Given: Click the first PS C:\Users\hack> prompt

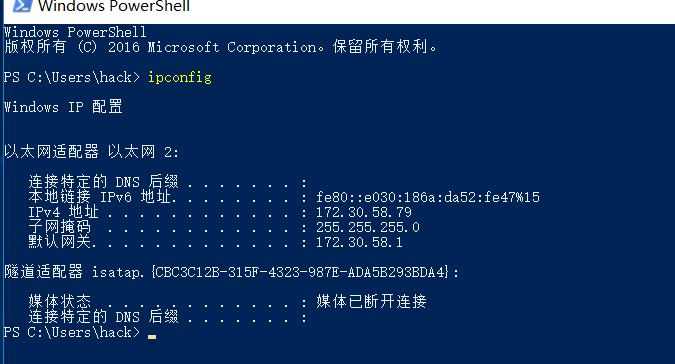Looking at the screenshot, I should pos(72,77).
